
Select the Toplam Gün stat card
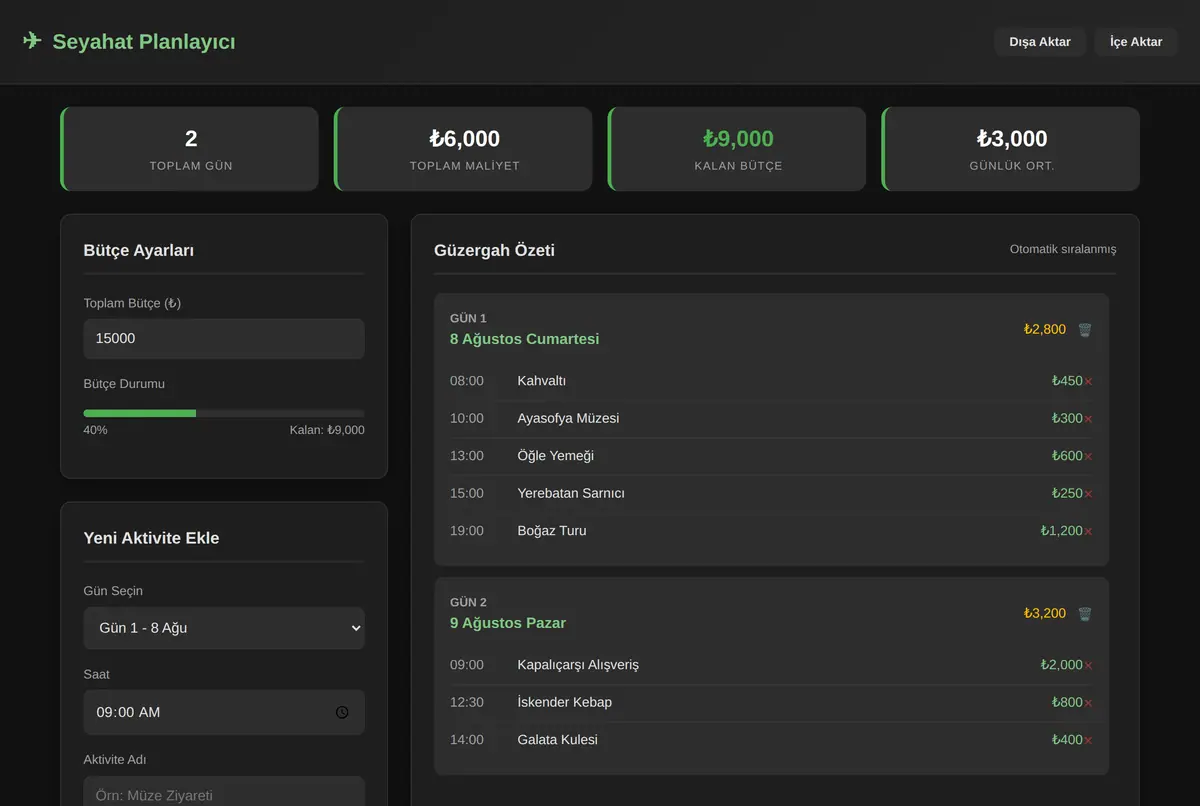tap(190, 149)
